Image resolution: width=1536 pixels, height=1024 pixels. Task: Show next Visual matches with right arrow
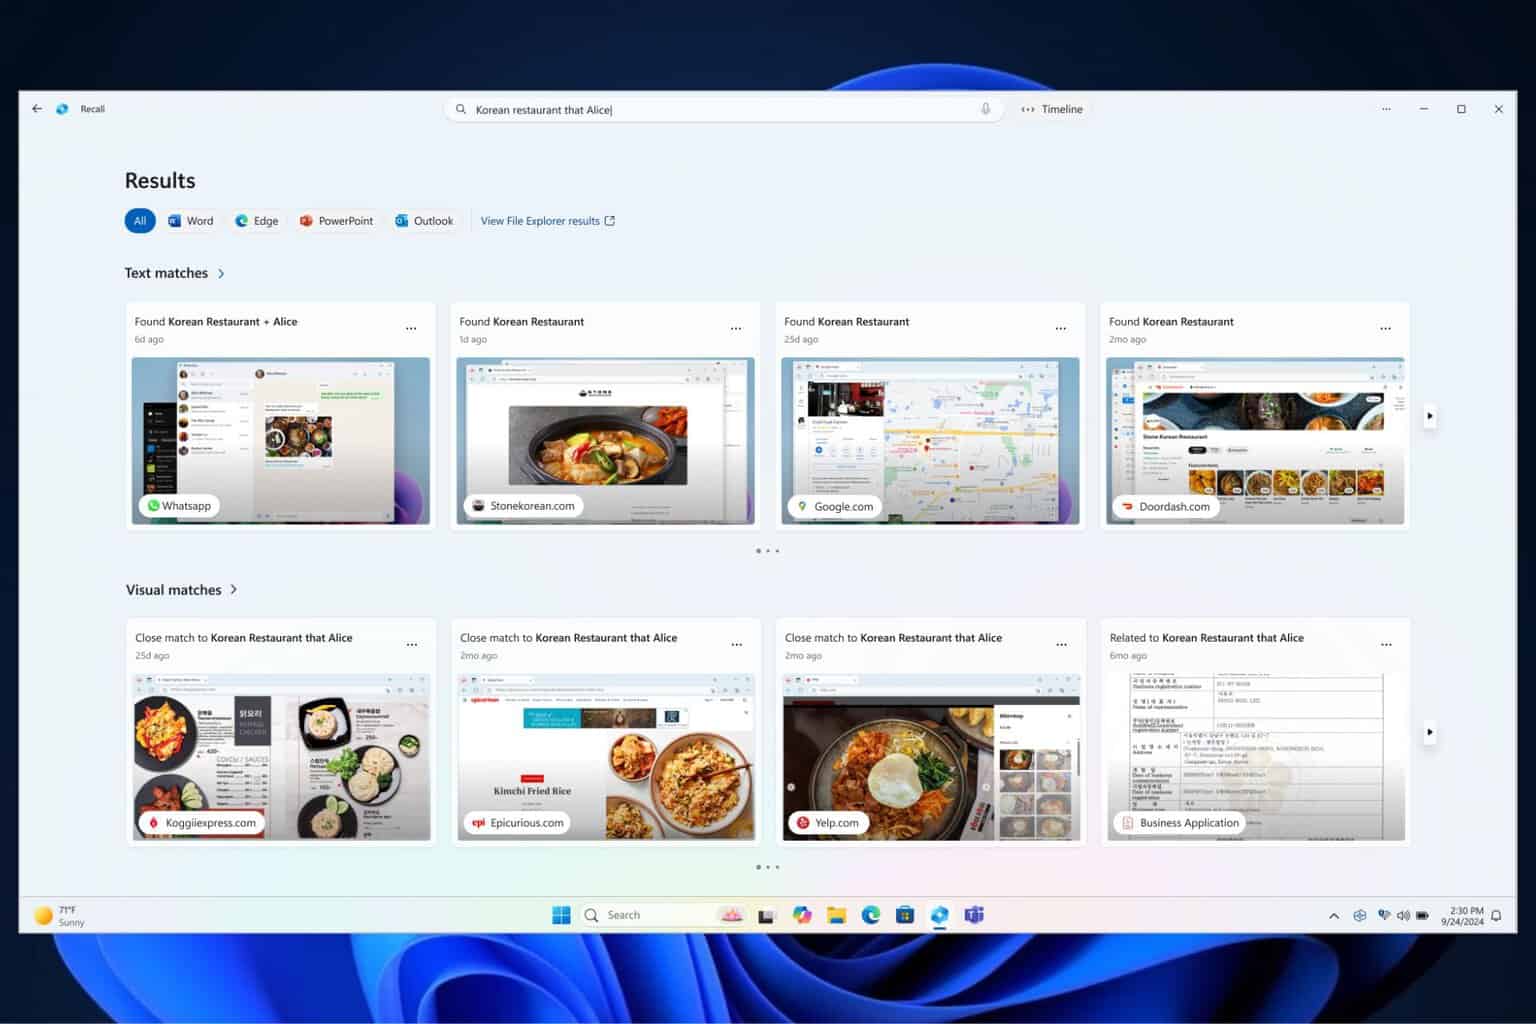point(1430,732)
